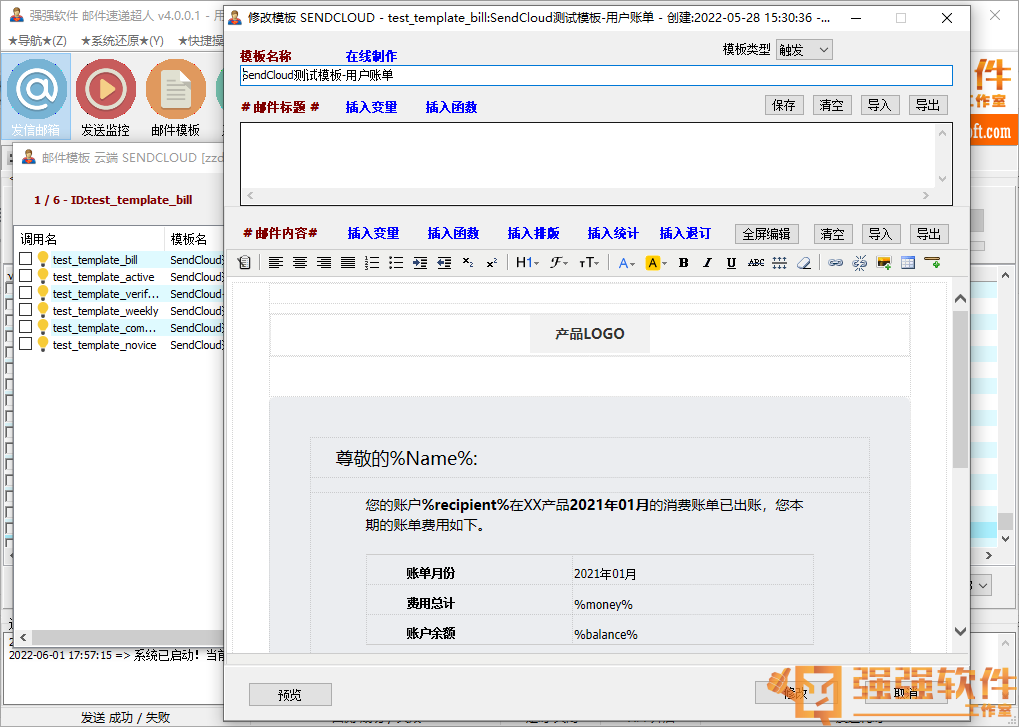Click 插入函数 link for email subject

tap(451, 107)
